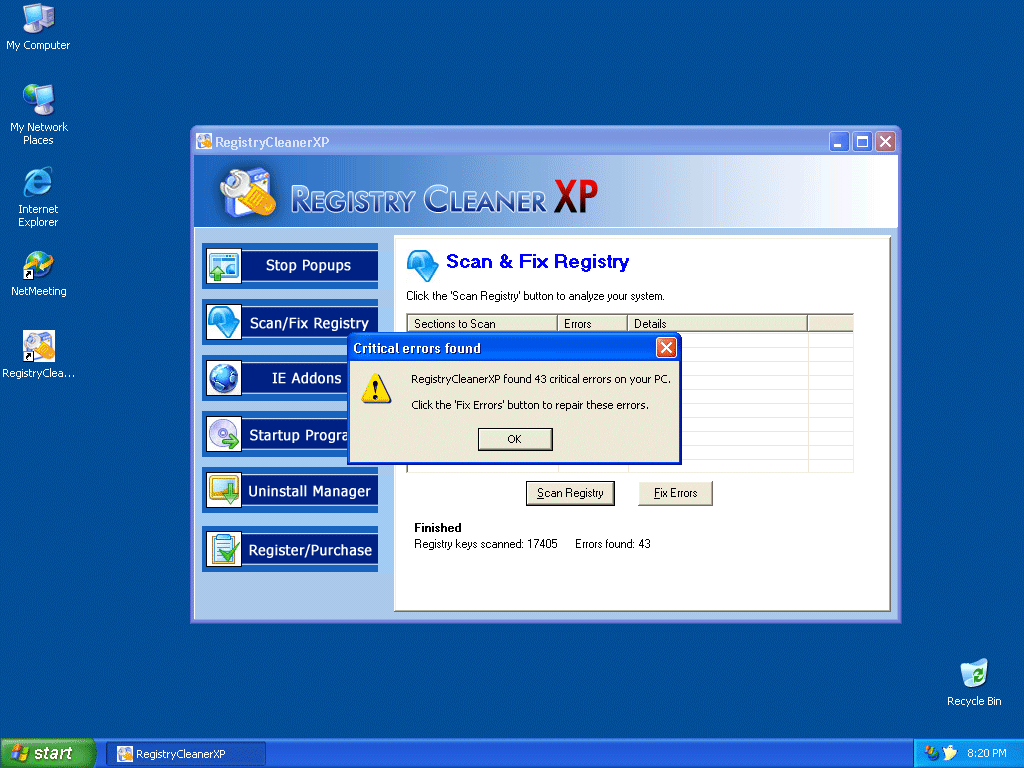Click the Startup Programs disc icon
This screenshot has width=1024, height=768.
click(x=224, y=435)
